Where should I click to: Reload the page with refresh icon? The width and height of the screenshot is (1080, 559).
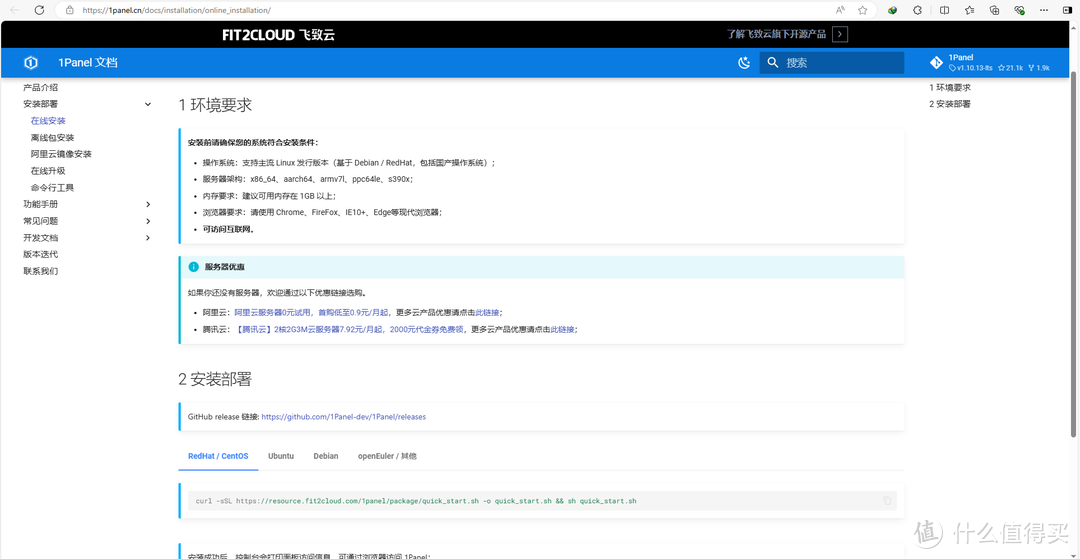pos(40,10)
